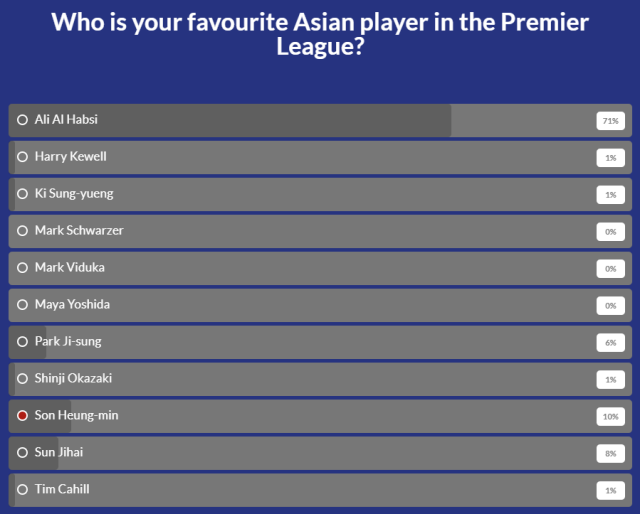
Task: Select Park Ji-sung radio option
Action: click(x=22, y=342)
